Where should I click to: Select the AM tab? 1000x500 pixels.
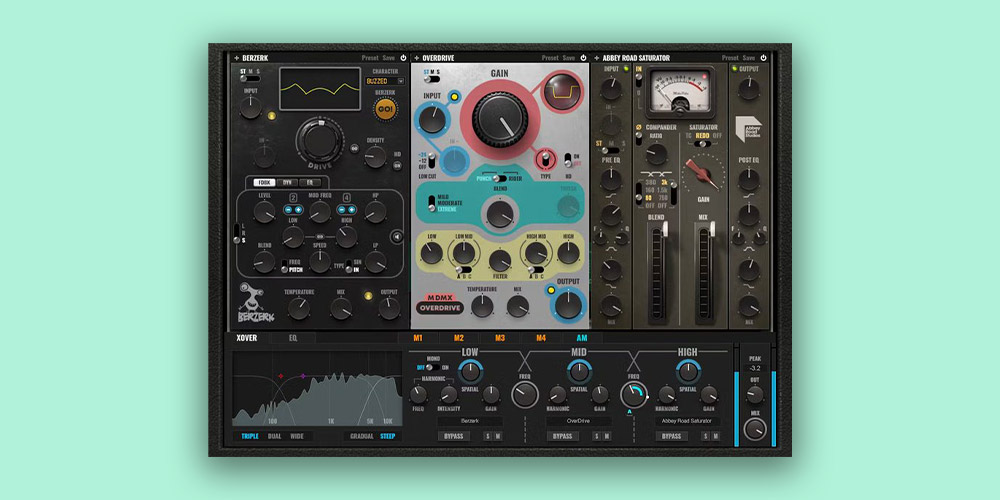582,339
